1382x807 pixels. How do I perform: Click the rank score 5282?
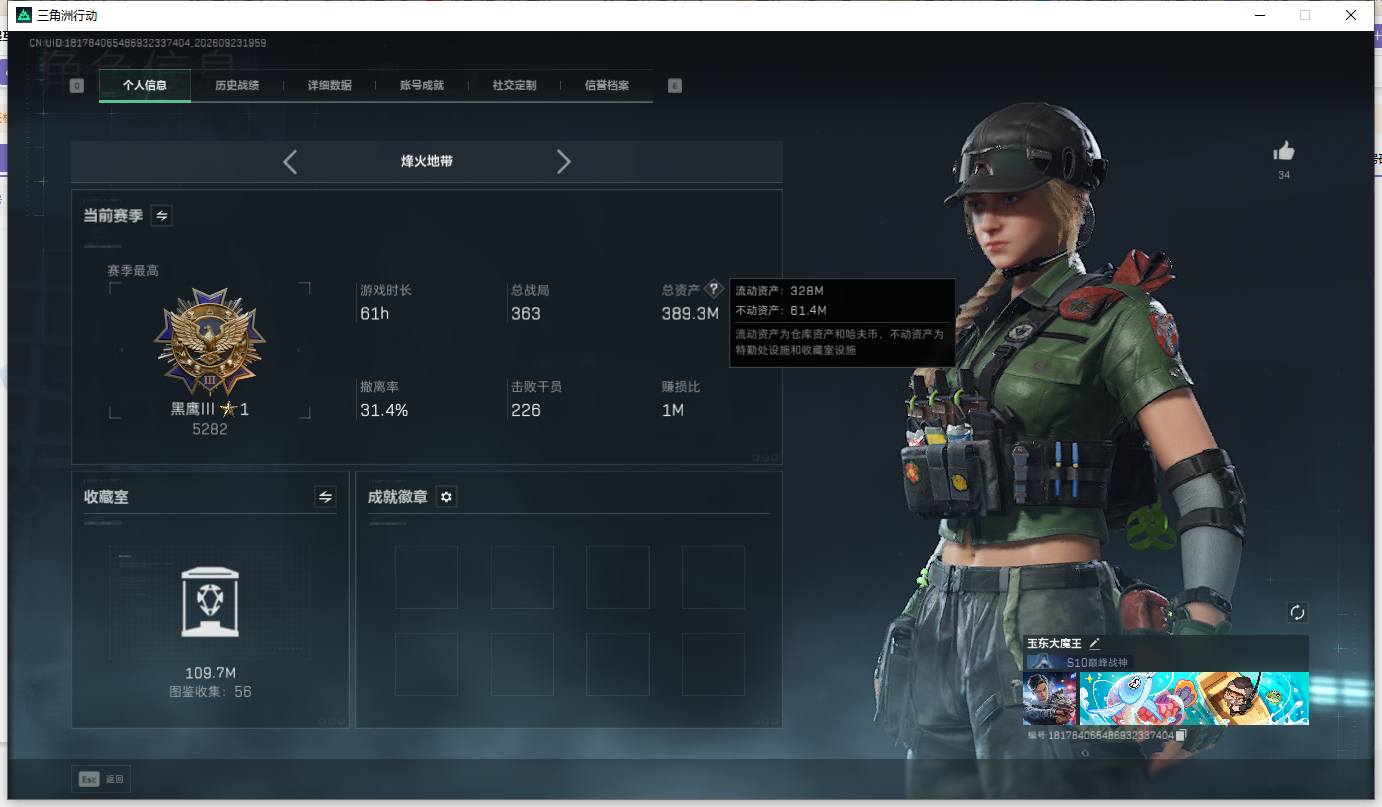pos(210,429)
